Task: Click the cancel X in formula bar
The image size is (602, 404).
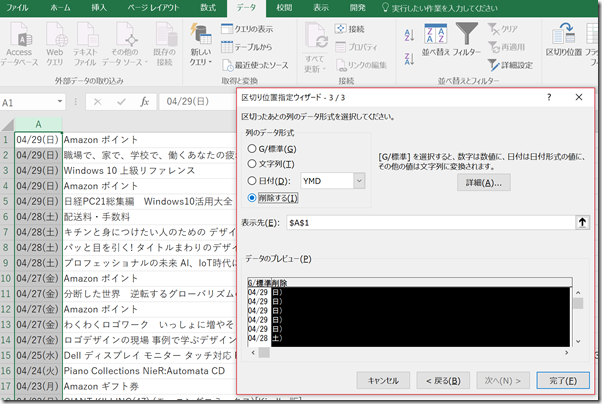Action: pos(98,102)
